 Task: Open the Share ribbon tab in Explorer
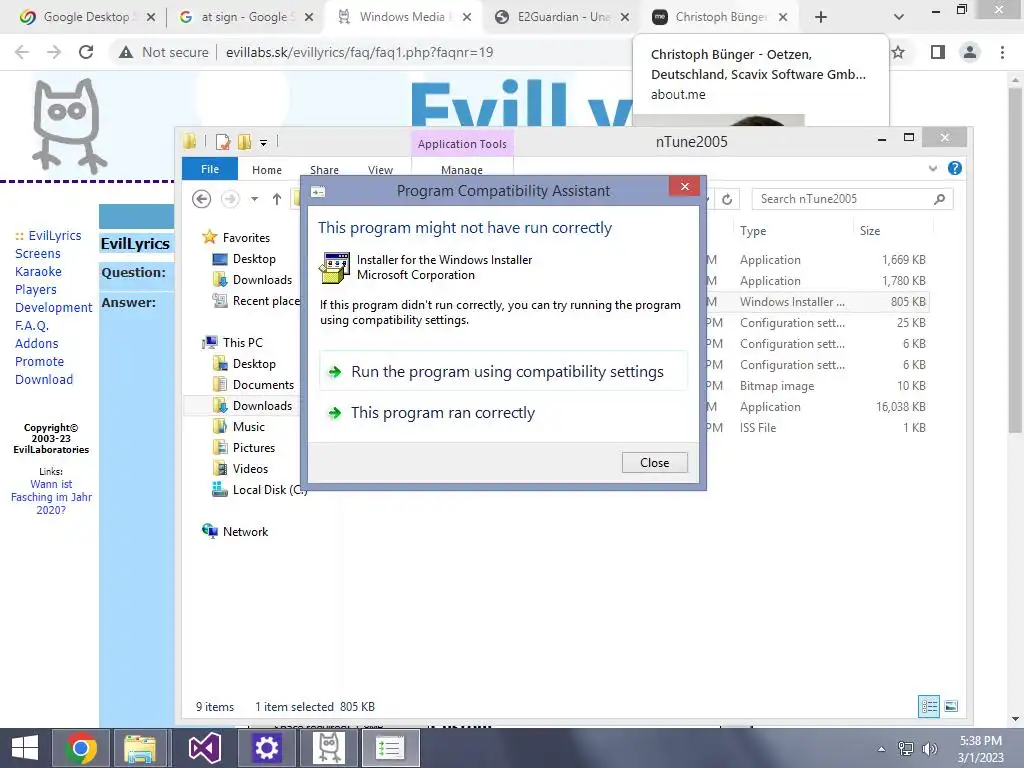[x=324, y=170]
